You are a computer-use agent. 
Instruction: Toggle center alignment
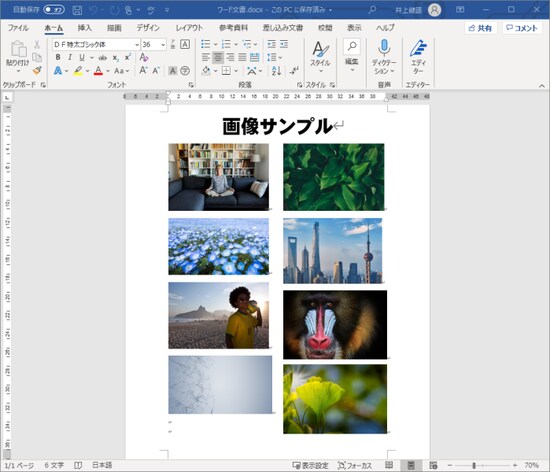(x=218, y=57)
